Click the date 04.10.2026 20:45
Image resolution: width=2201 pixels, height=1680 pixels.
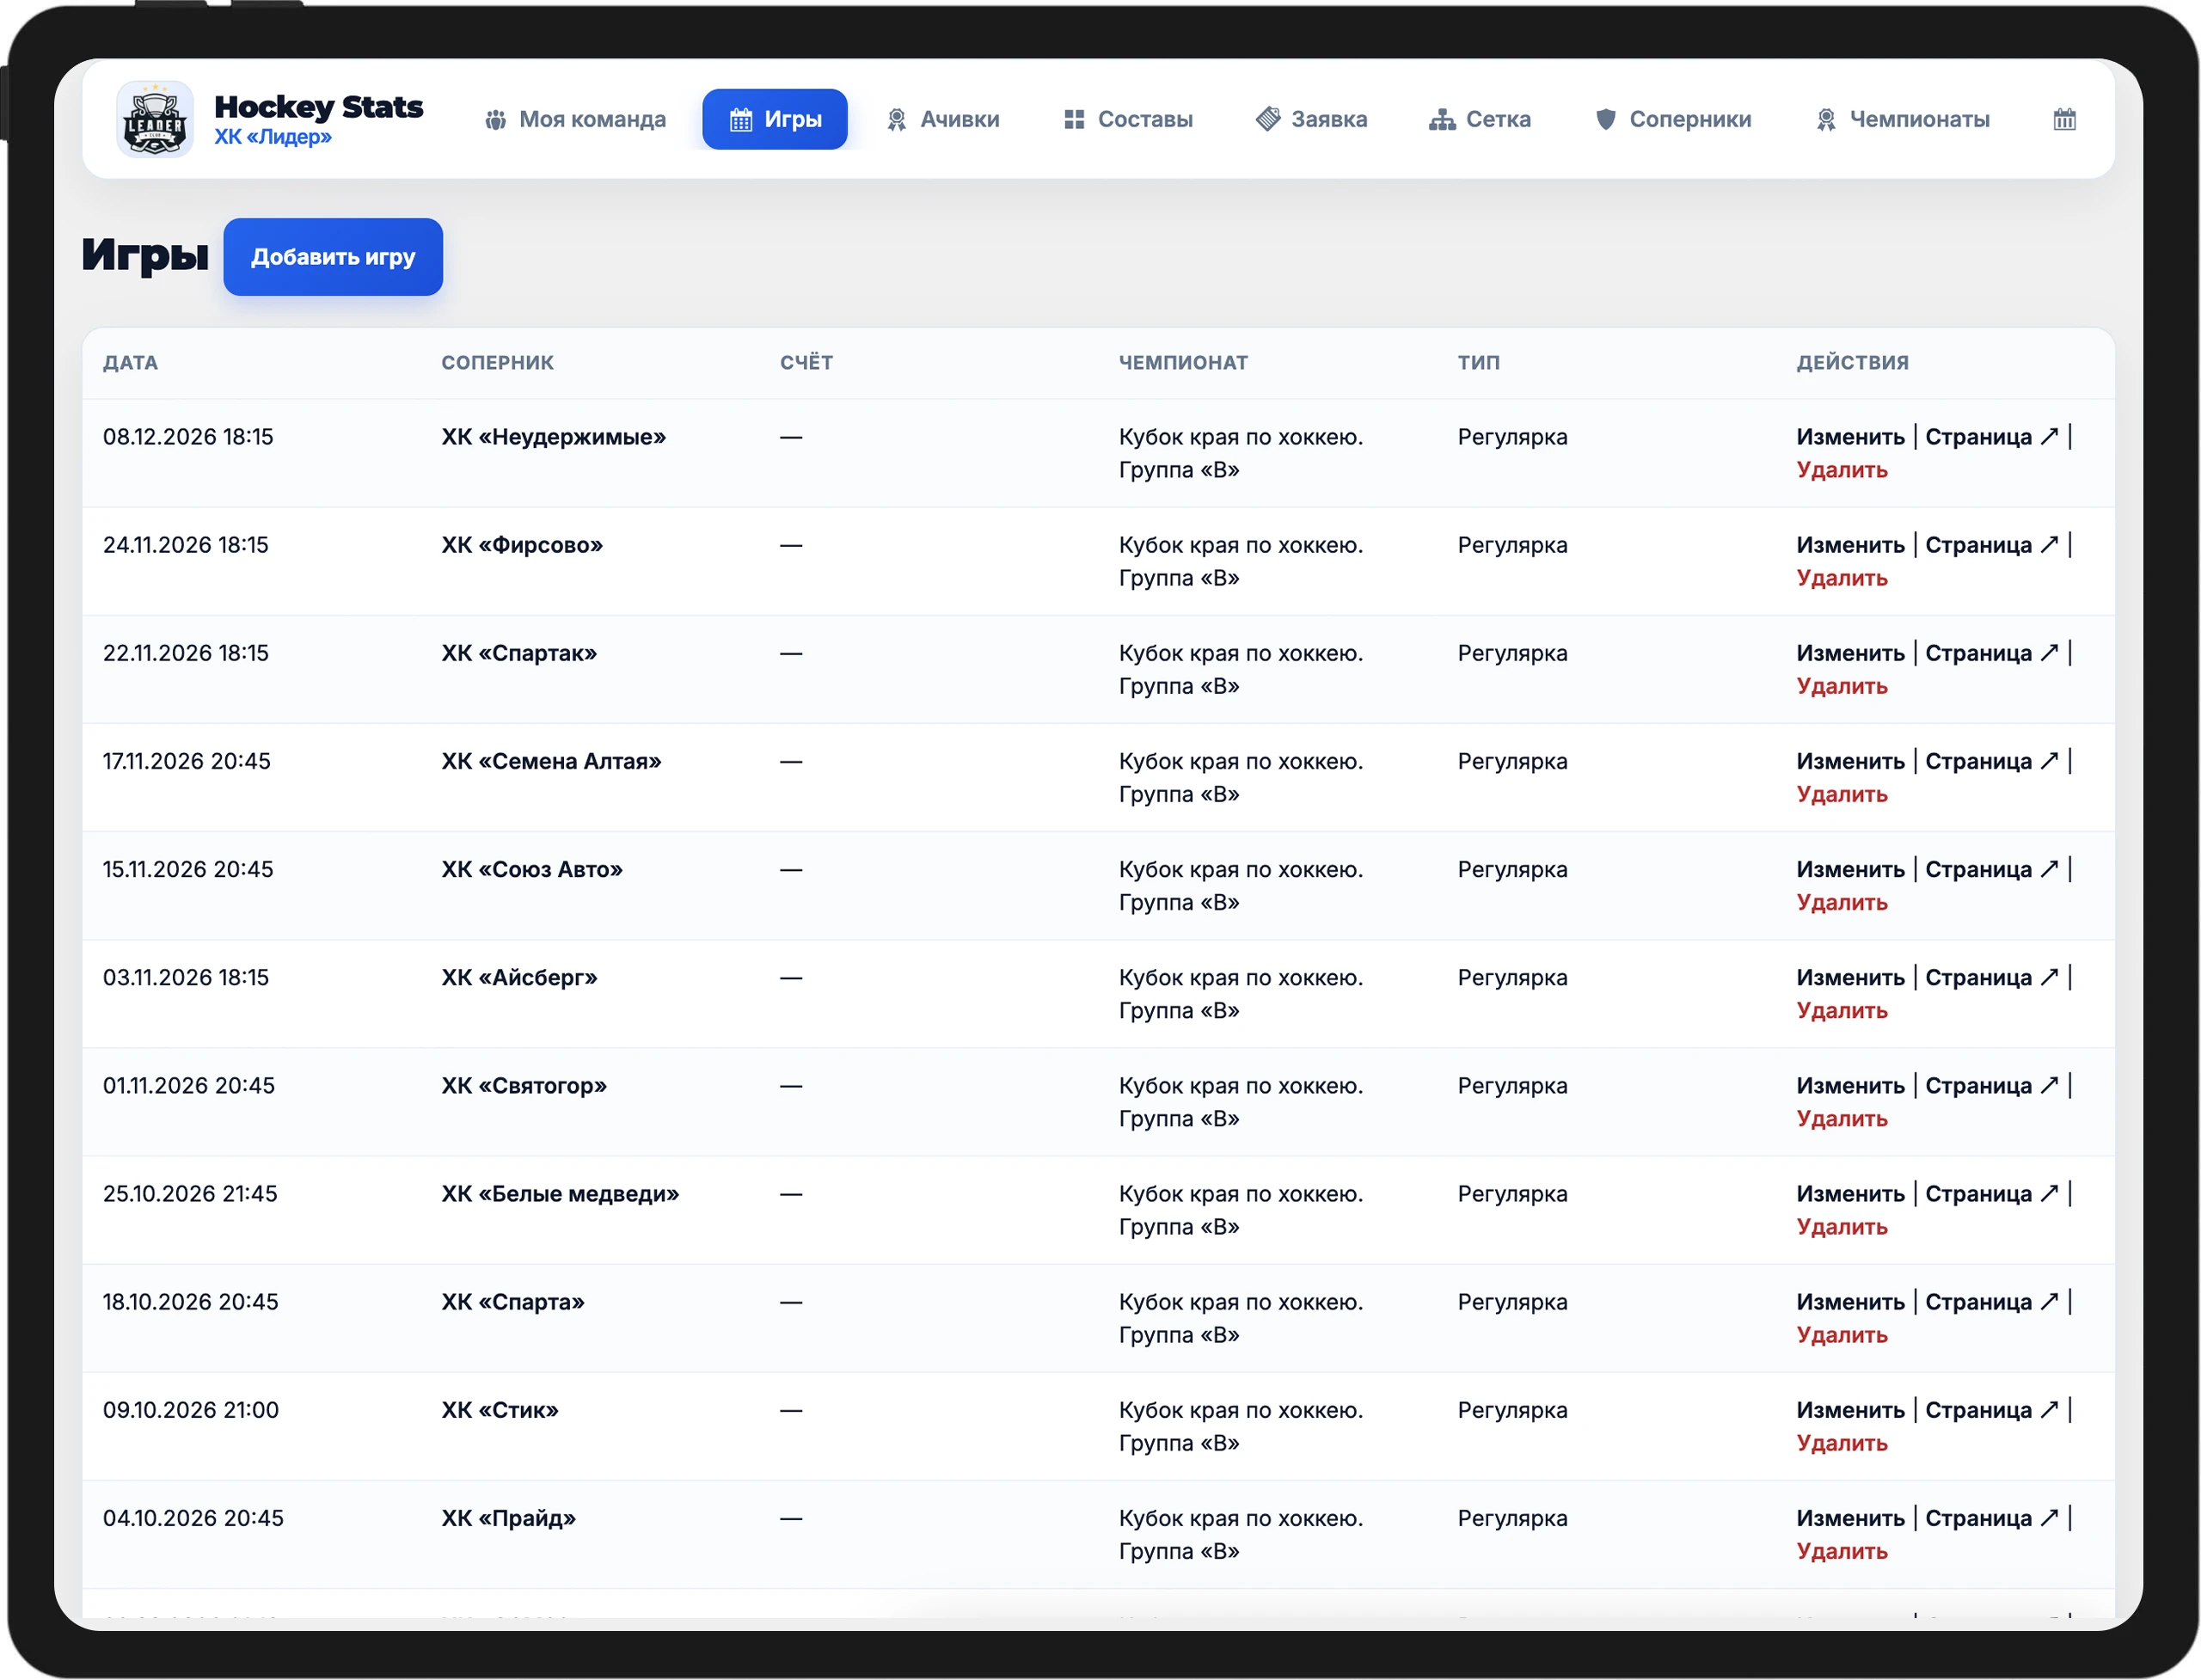(x=193, y=1518)
